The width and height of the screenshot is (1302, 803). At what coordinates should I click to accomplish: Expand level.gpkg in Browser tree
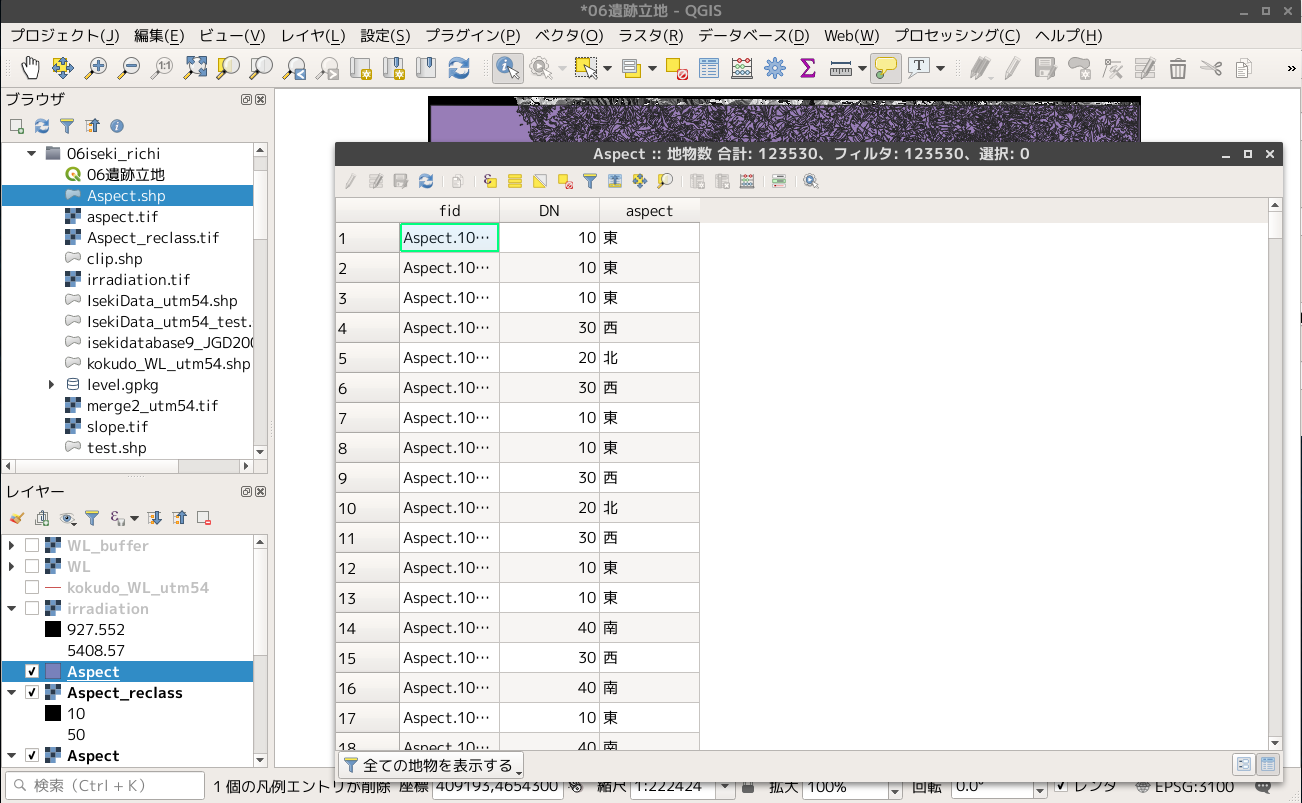(x=51, y=385)
